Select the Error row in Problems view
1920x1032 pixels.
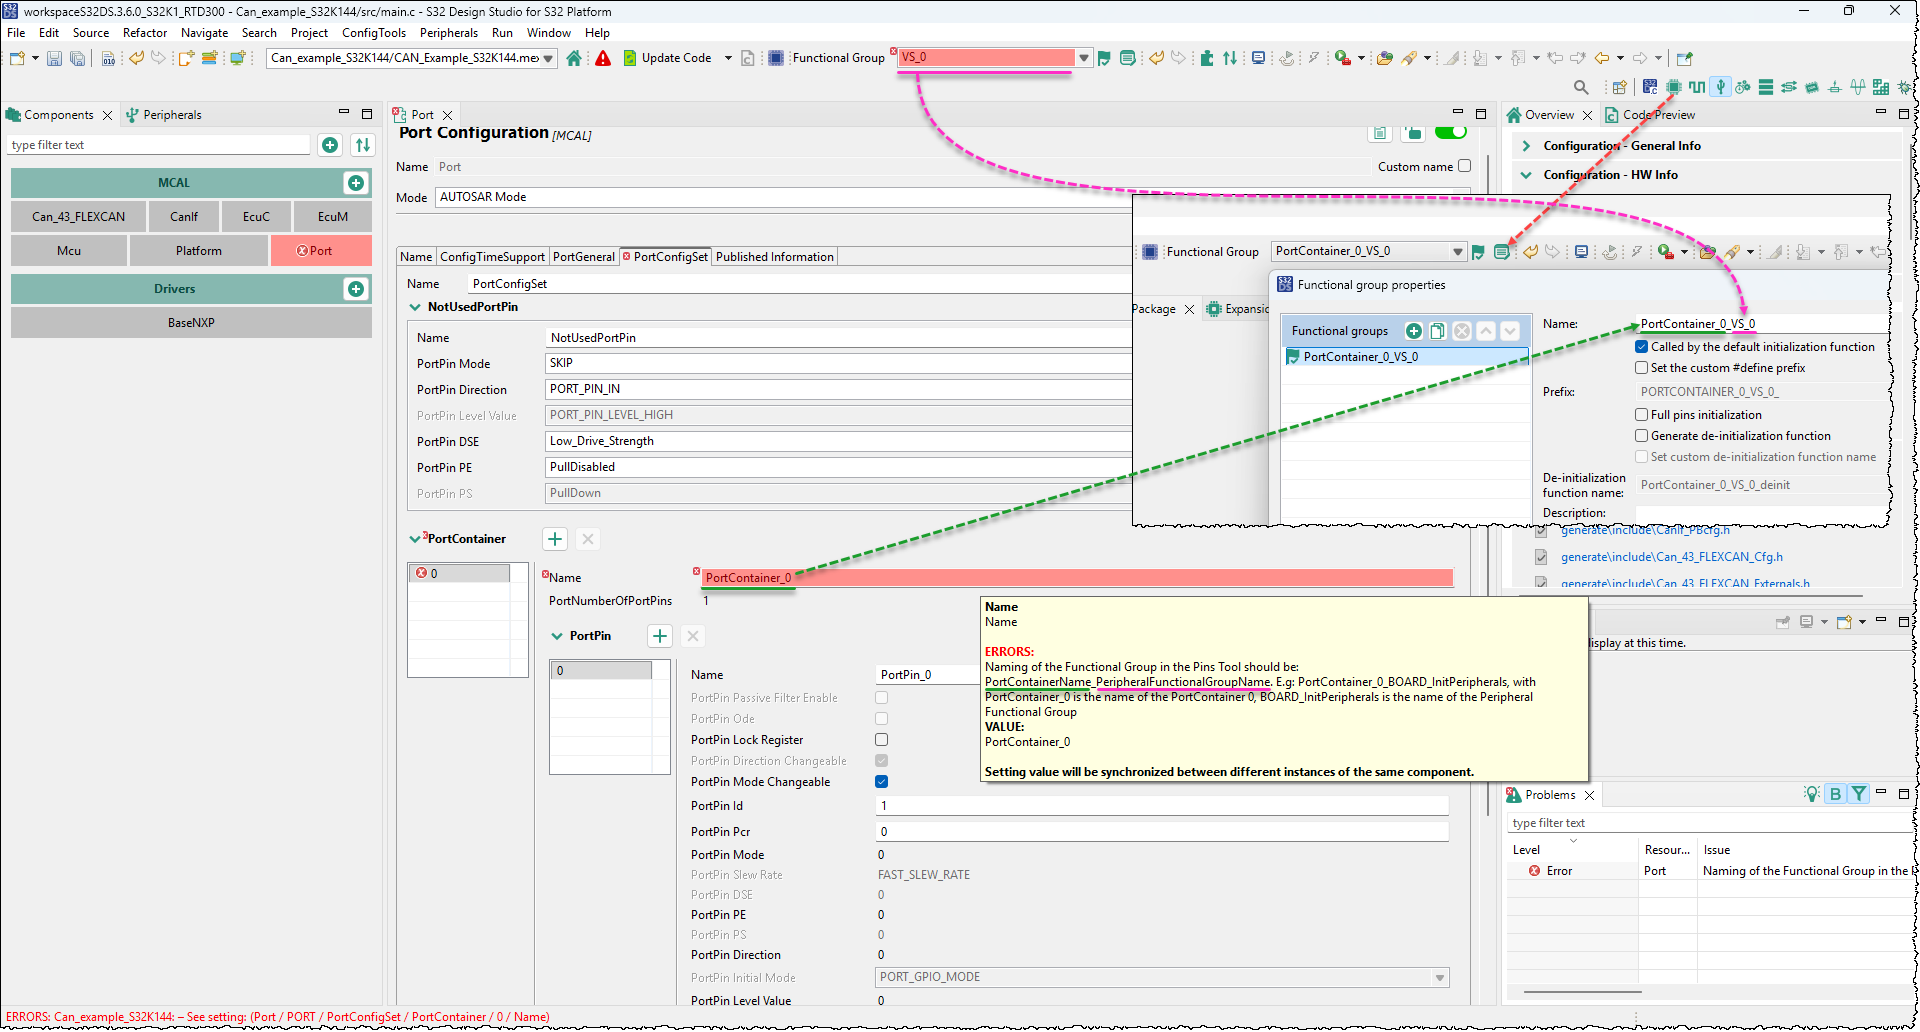click(x=1709, y=871)
